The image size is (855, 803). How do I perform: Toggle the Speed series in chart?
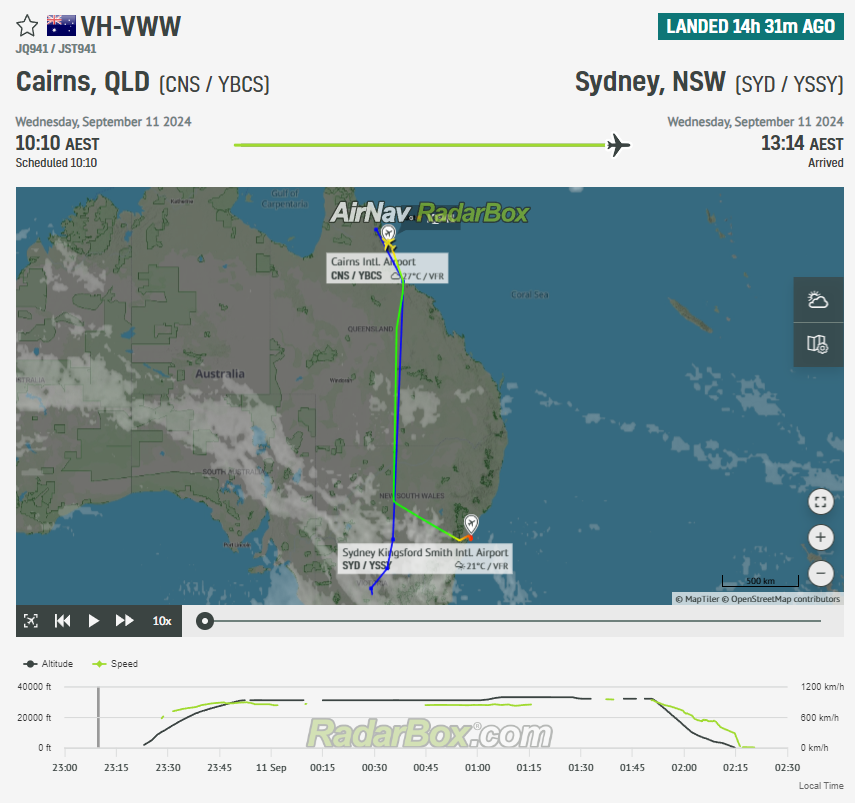click(x=115, y=664)
